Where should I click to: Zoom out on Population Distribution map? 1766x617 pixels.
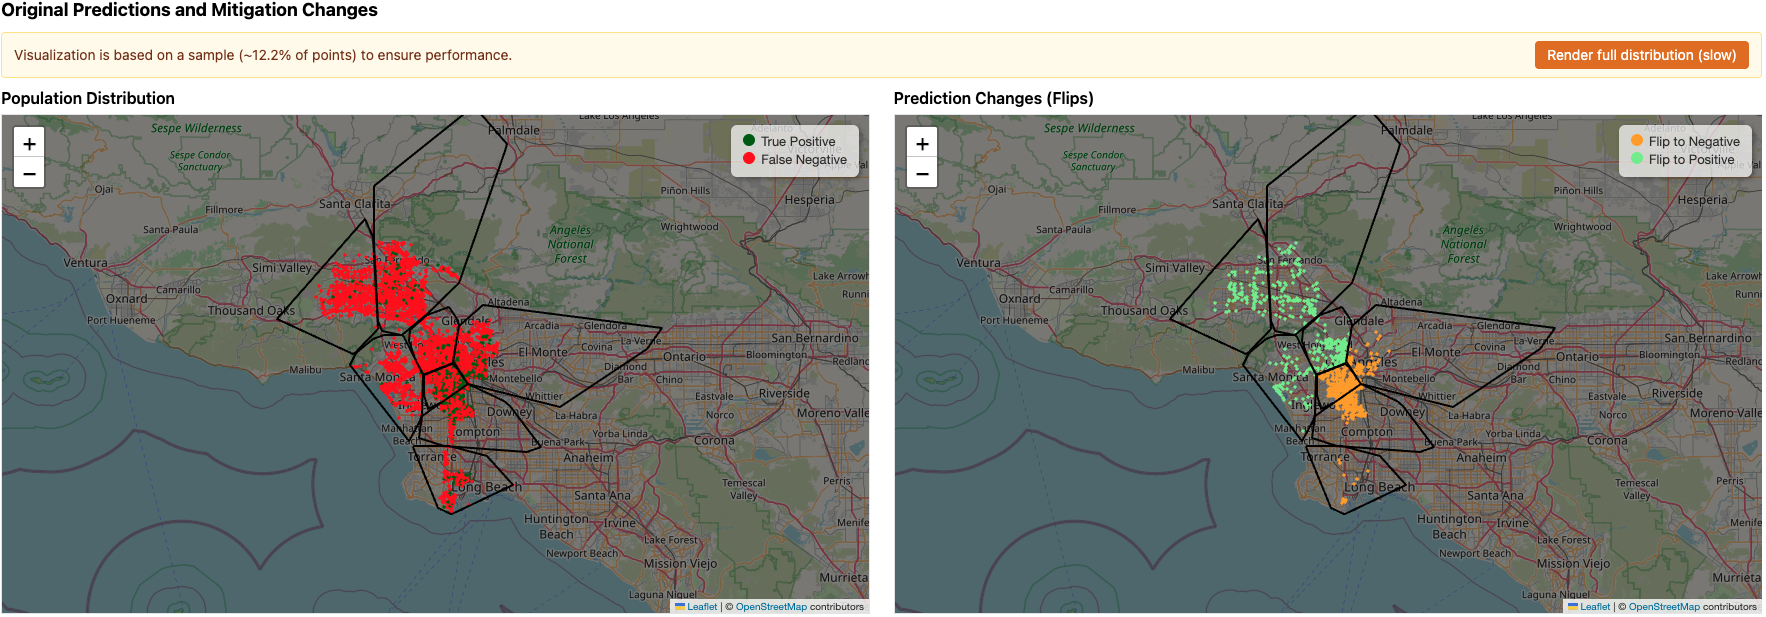tap(29, 173)
